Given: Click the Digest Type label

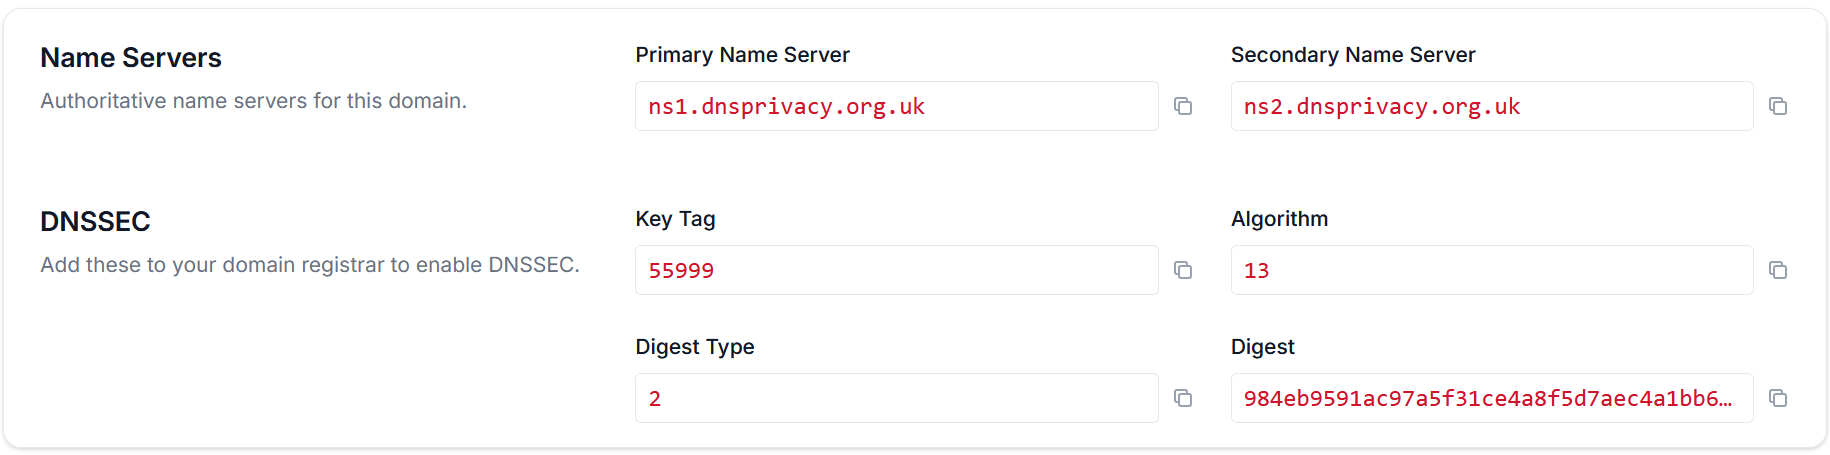Looking at the screenshot, I should tap(695, 347).
